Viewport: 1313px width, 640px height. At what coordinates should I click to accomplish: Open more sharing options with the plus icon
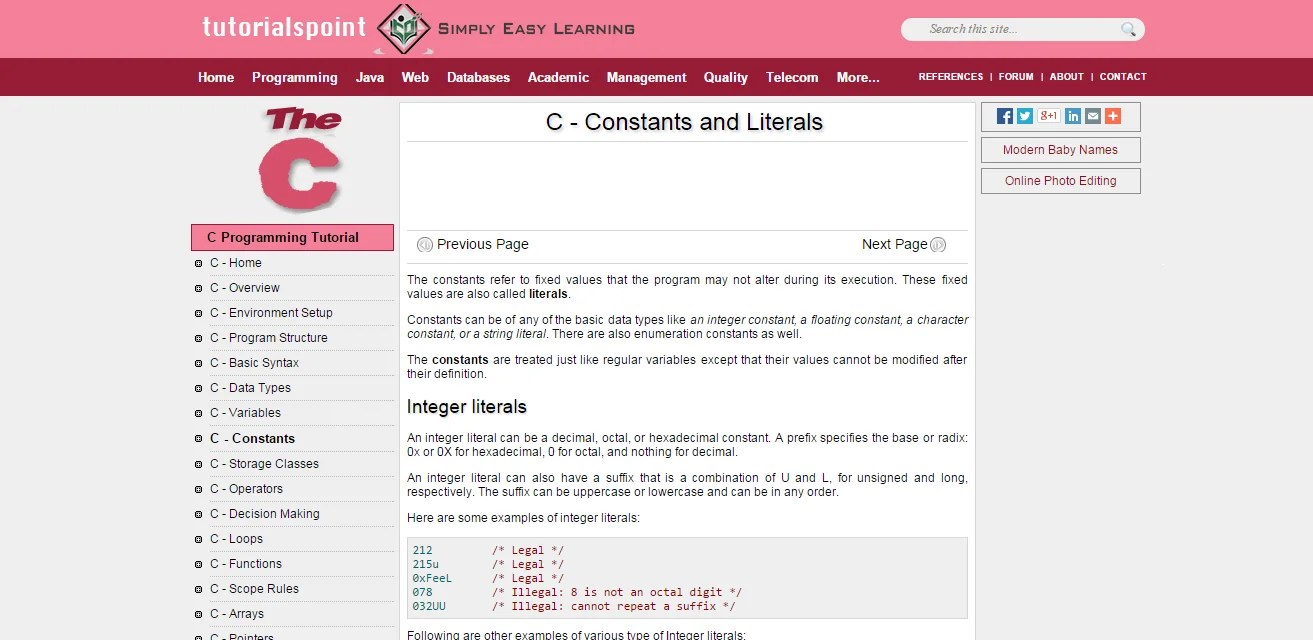click(x=1112, y=115)
